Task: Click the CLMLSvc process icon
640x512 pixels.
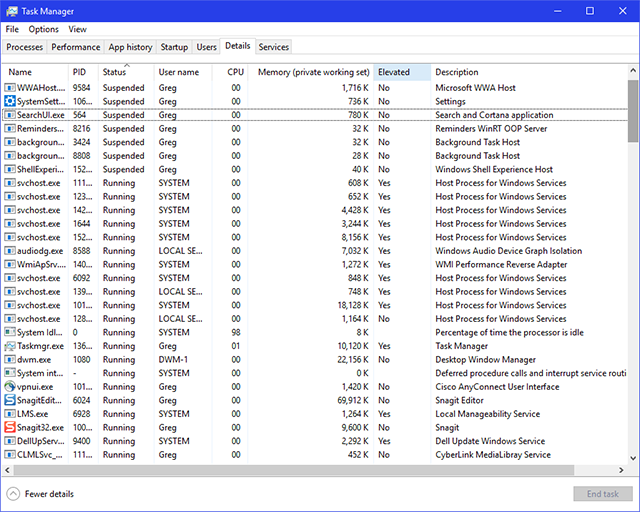Action: click(10, 454)
